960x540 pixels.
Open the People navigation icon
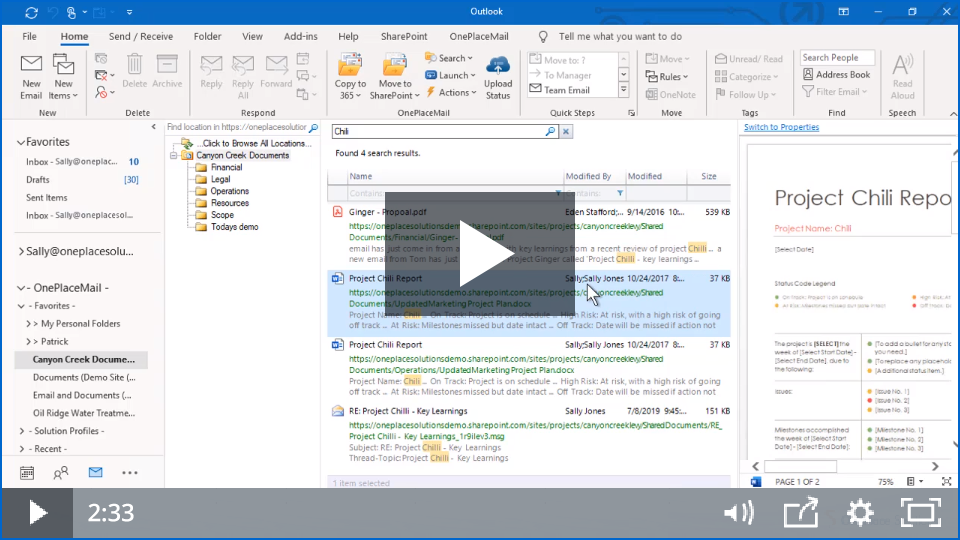coord(61,473)
